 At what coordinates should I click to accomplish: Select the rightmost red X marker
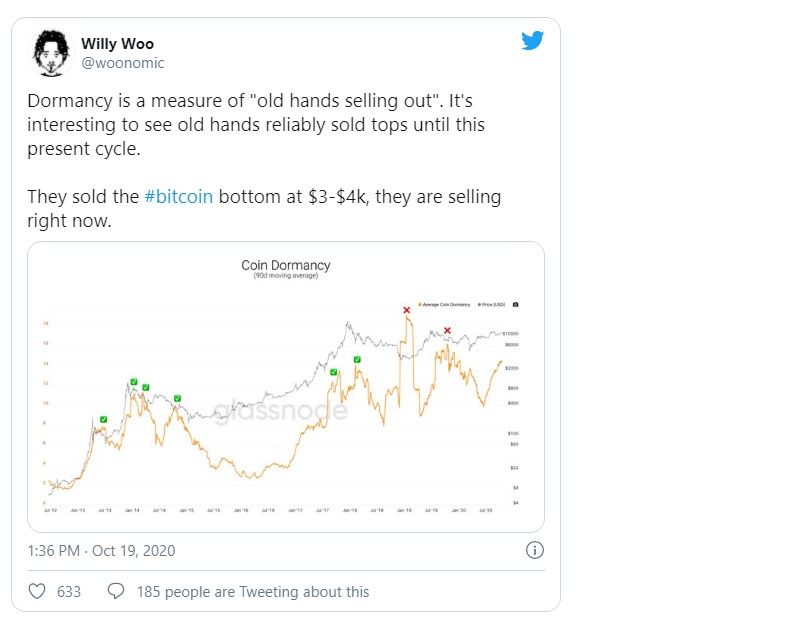click(x=447, y=331)
